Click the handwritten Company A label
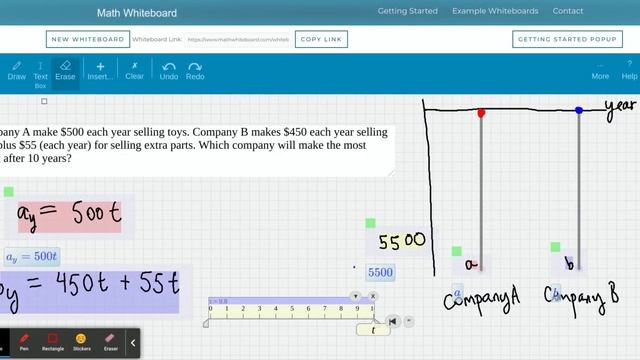The height and width of the screenshot is (360, 640). 481,300
